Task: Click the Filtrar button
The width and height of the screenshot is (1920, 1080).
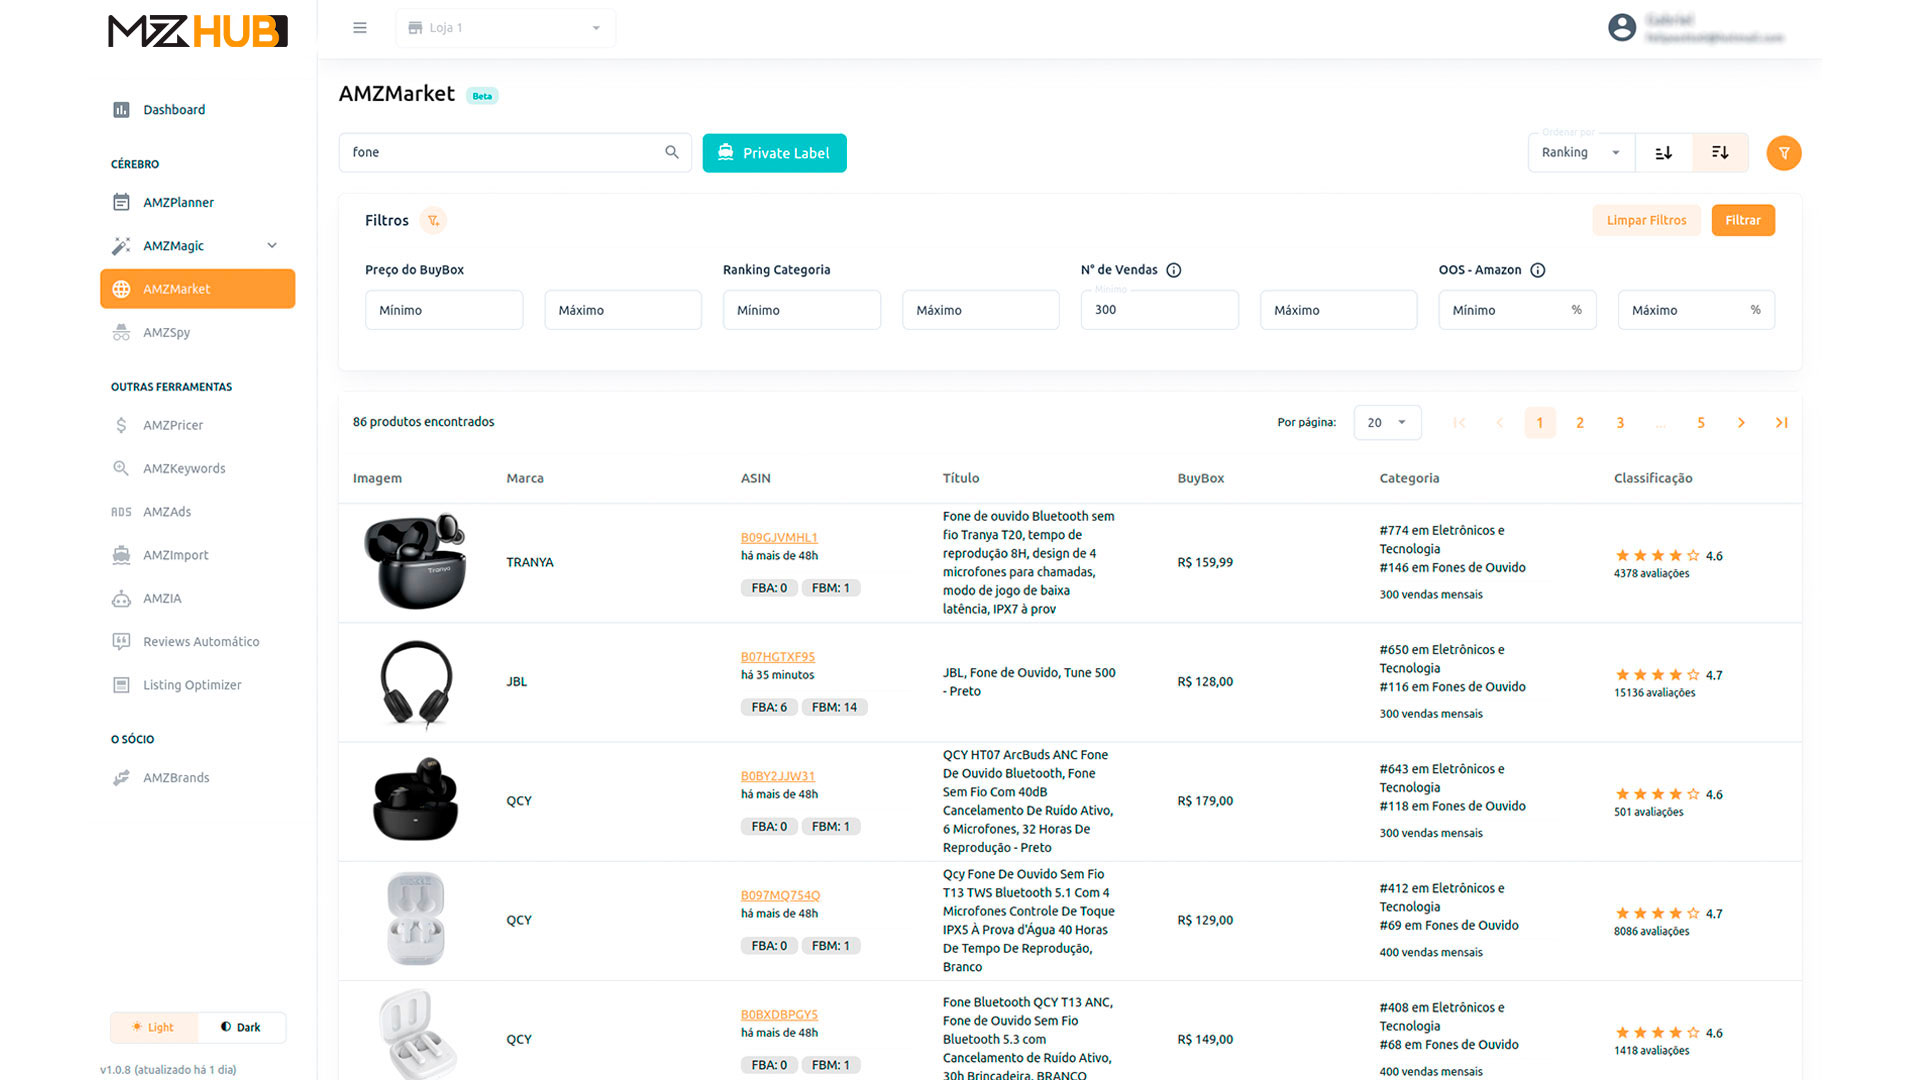Action: point(1743,220)
